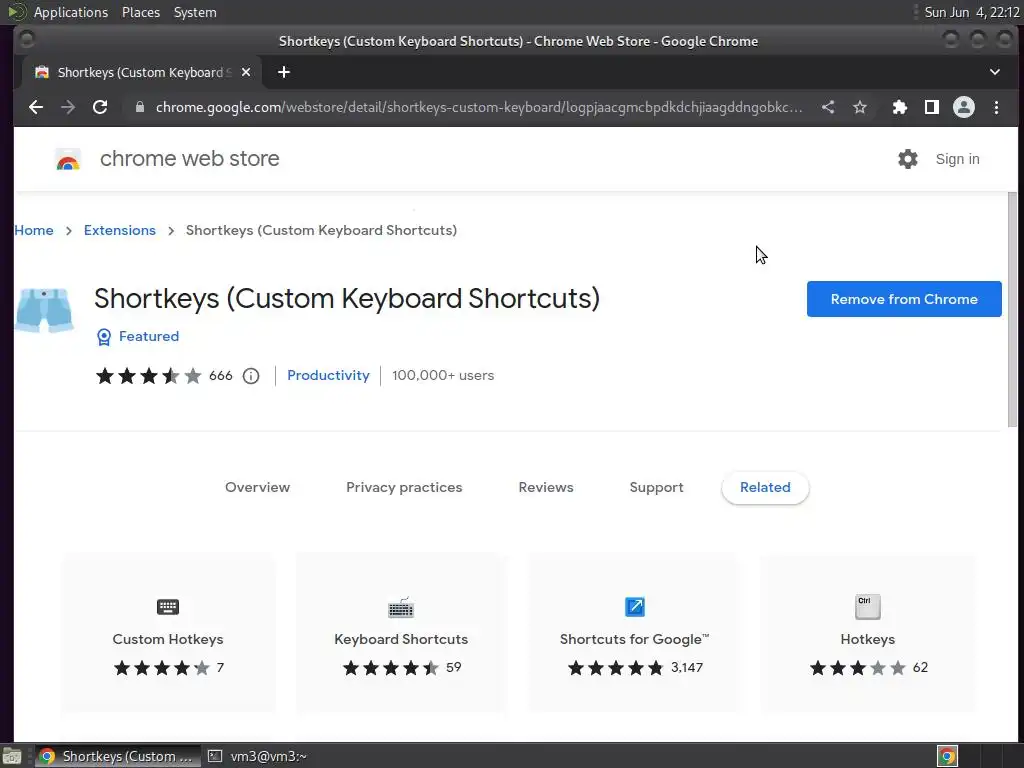Switch to Privacy practices tab
Image resolution: width=1024 pixels, height=768 pixels.
404,487
